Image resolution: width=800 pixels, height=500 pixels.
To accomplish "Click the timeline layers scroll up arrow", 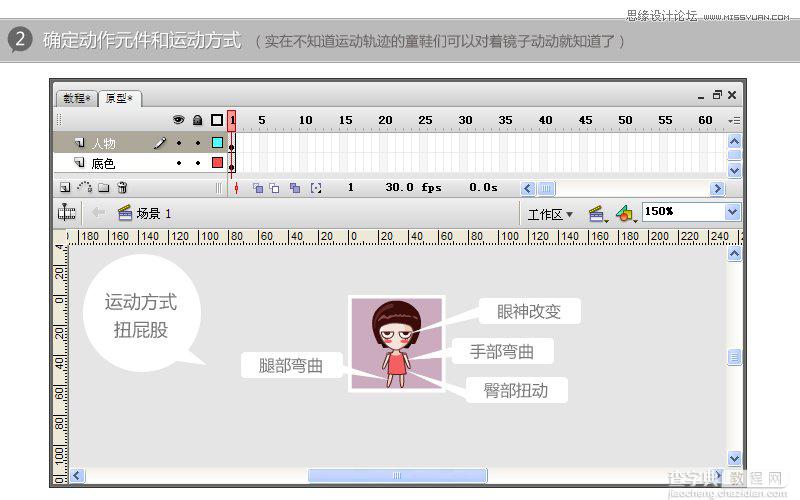I will coord(734,141).
